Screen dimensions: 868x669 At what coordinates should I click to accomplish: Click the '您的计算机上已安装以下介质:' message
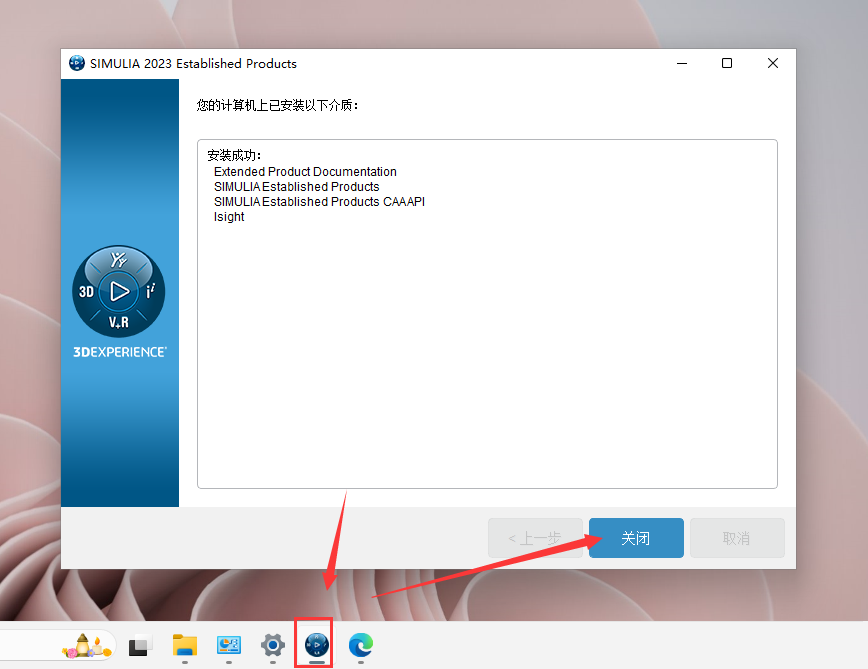click(278, 105)
